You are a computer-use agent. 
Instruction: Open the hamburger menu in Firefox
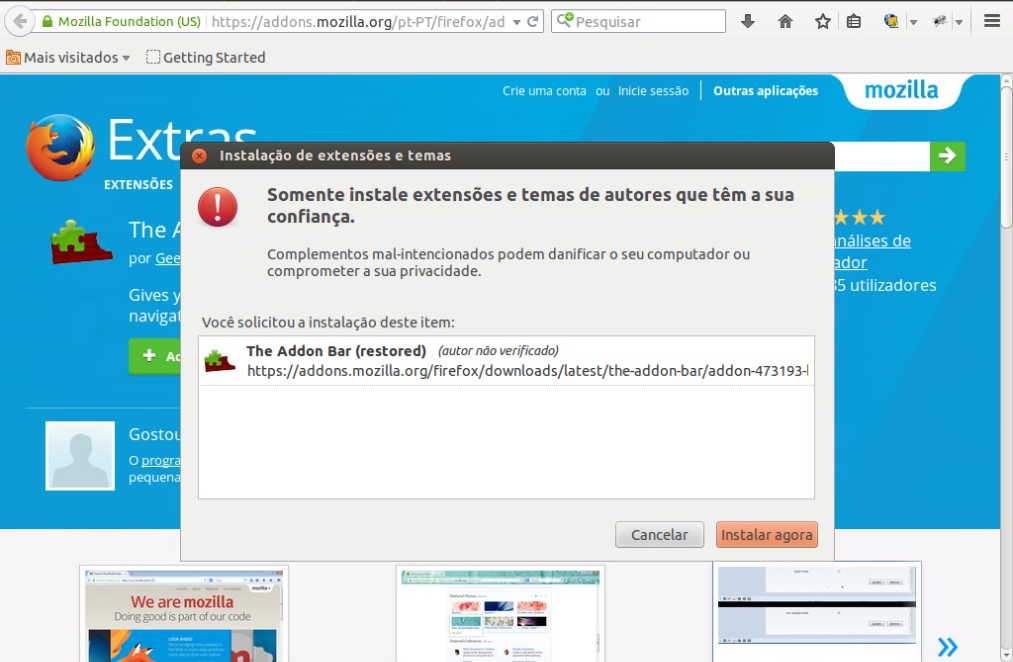click(991, 21)
